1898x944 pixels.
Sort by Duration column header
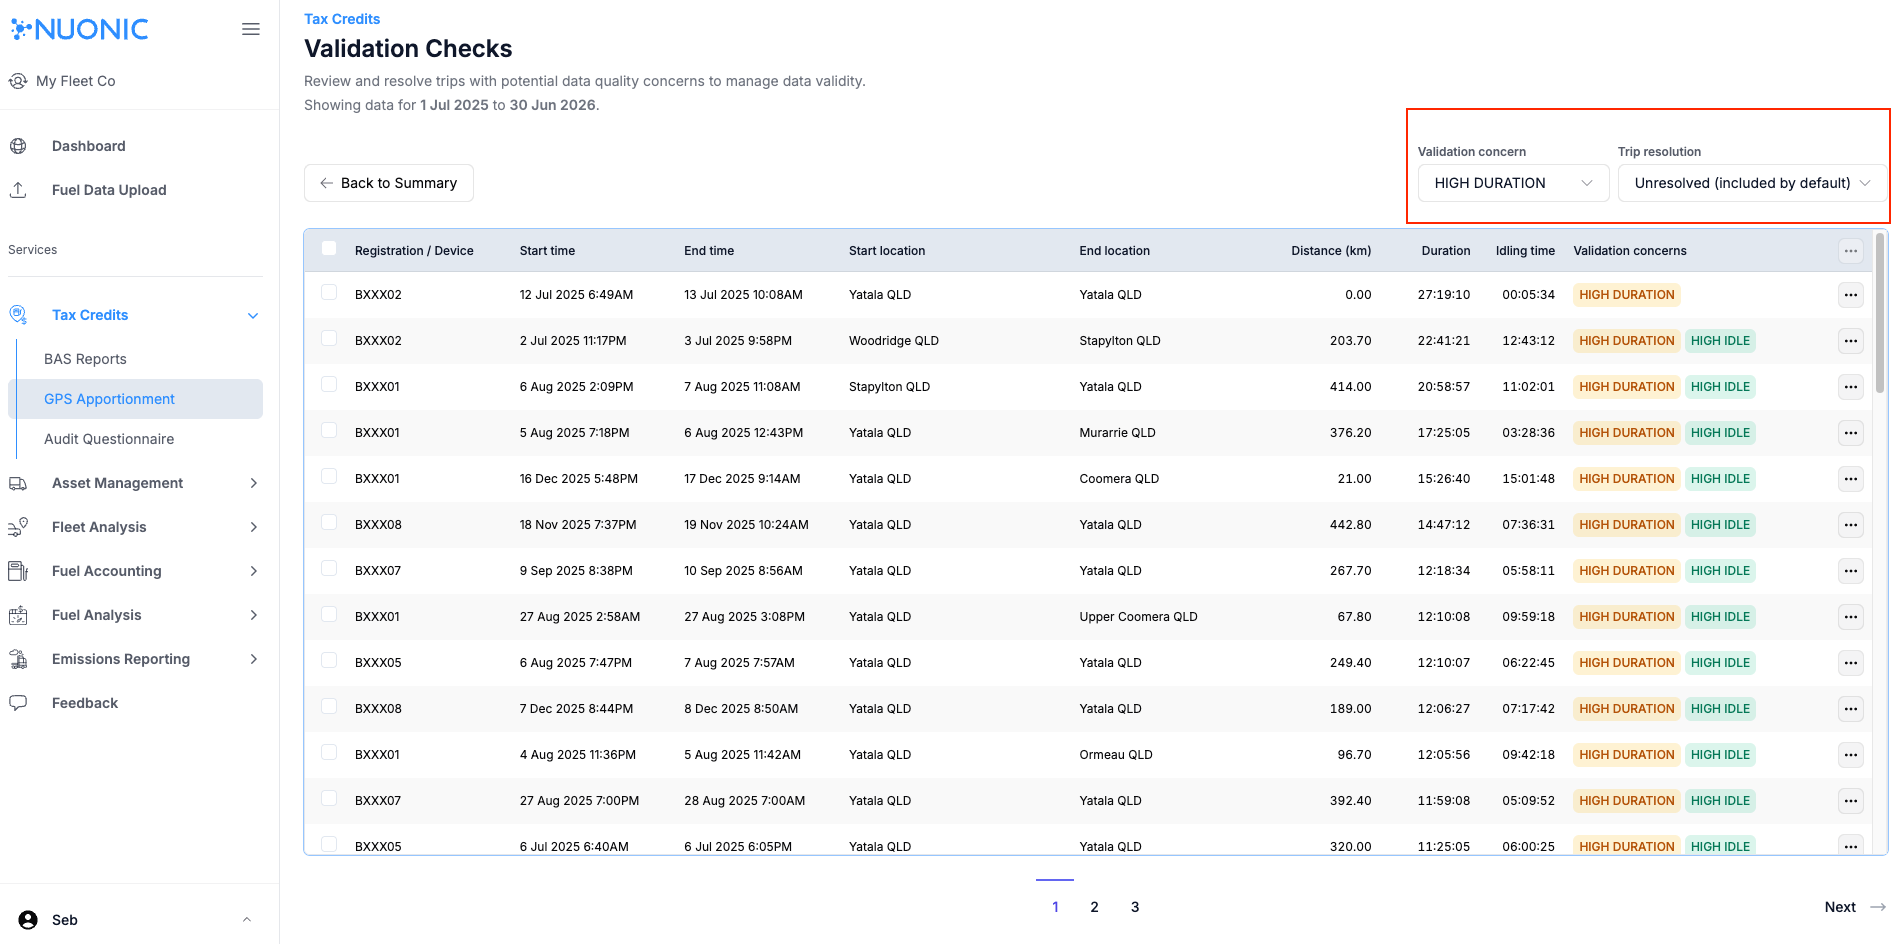point(1446,251)
